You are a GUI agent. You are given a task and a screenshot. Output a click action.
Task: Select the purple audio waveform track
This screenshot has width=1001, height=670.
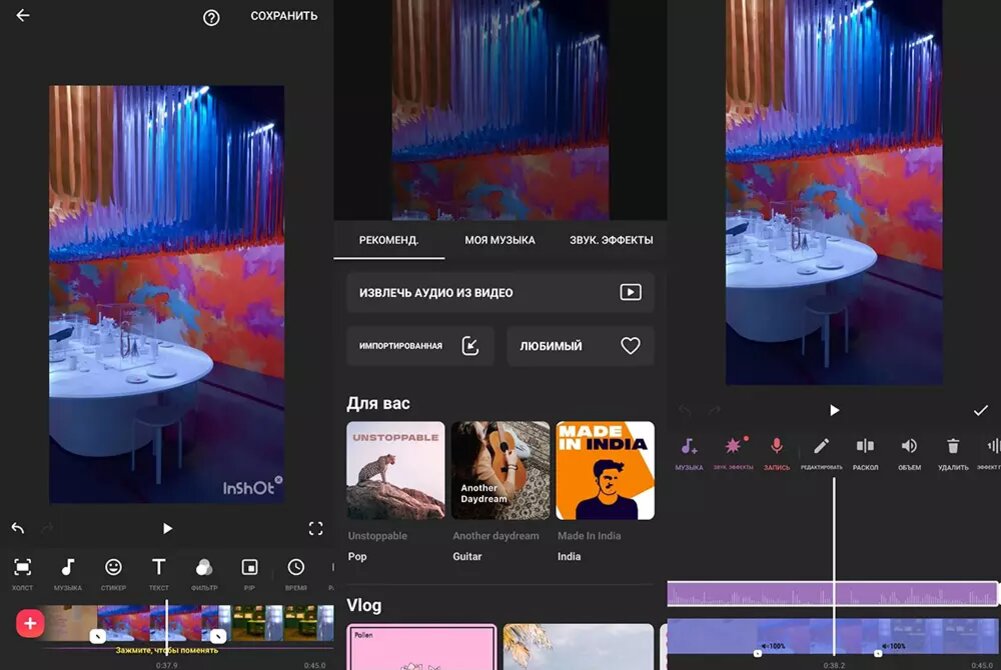832,593
